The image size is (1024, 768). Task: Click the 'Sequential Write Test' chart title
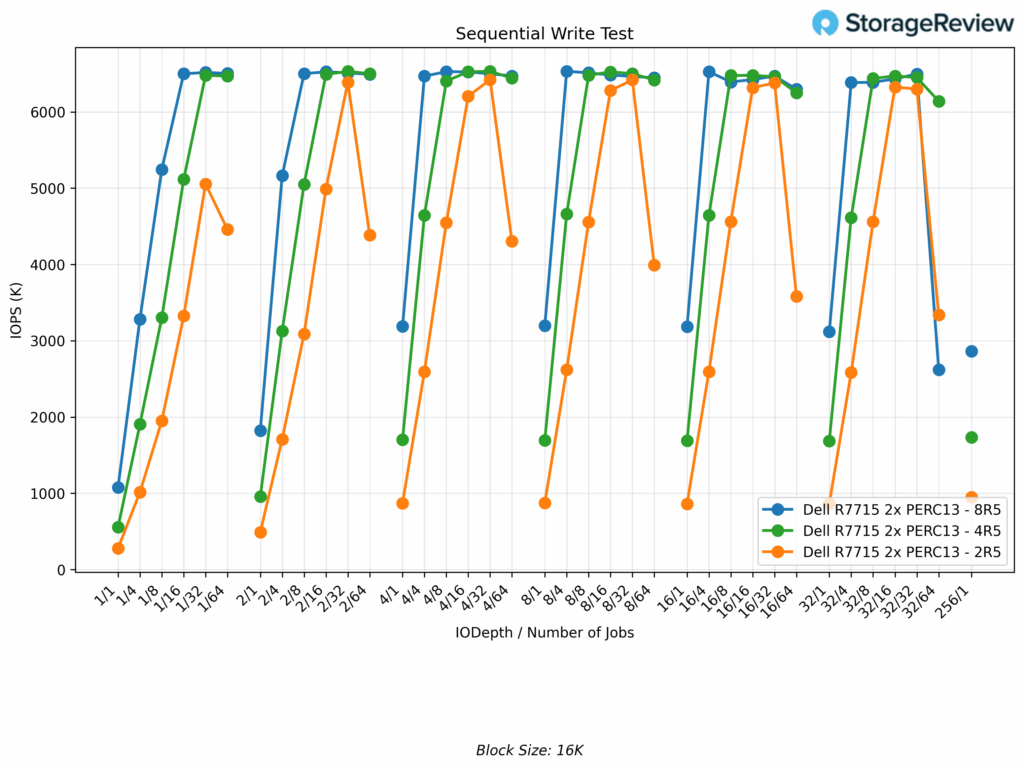[x=544, y=34]
